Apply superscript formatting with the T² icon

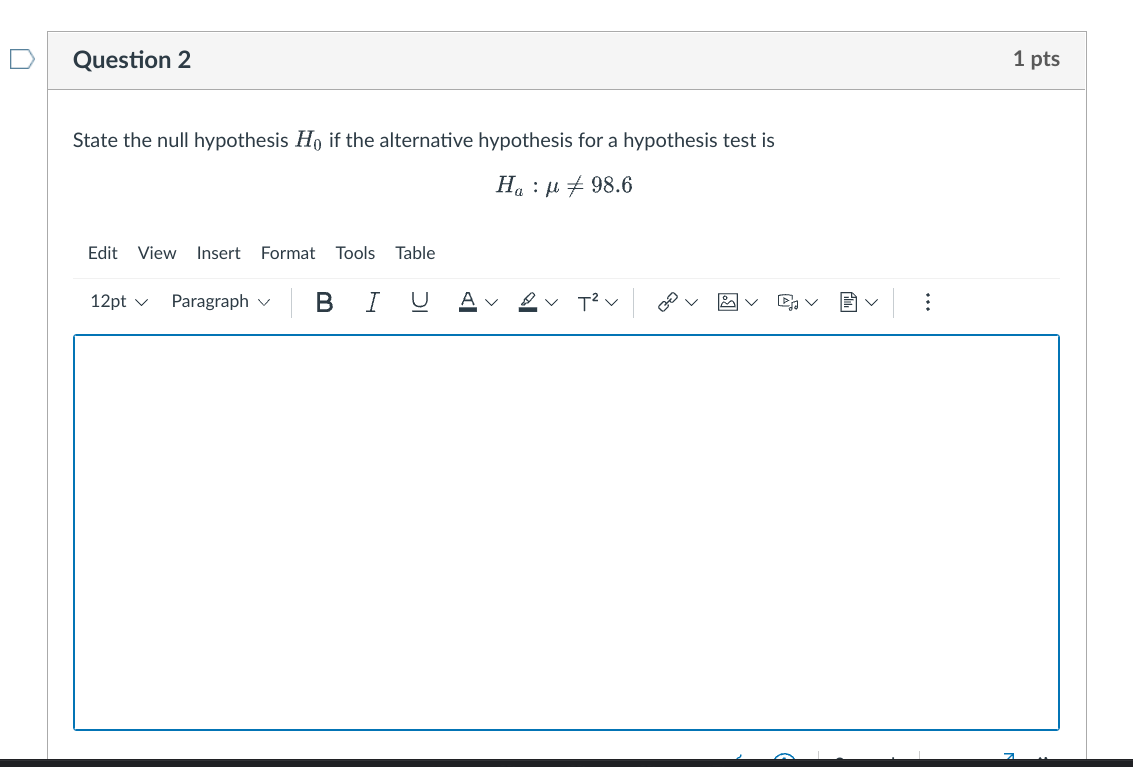(x=589, y=302)
